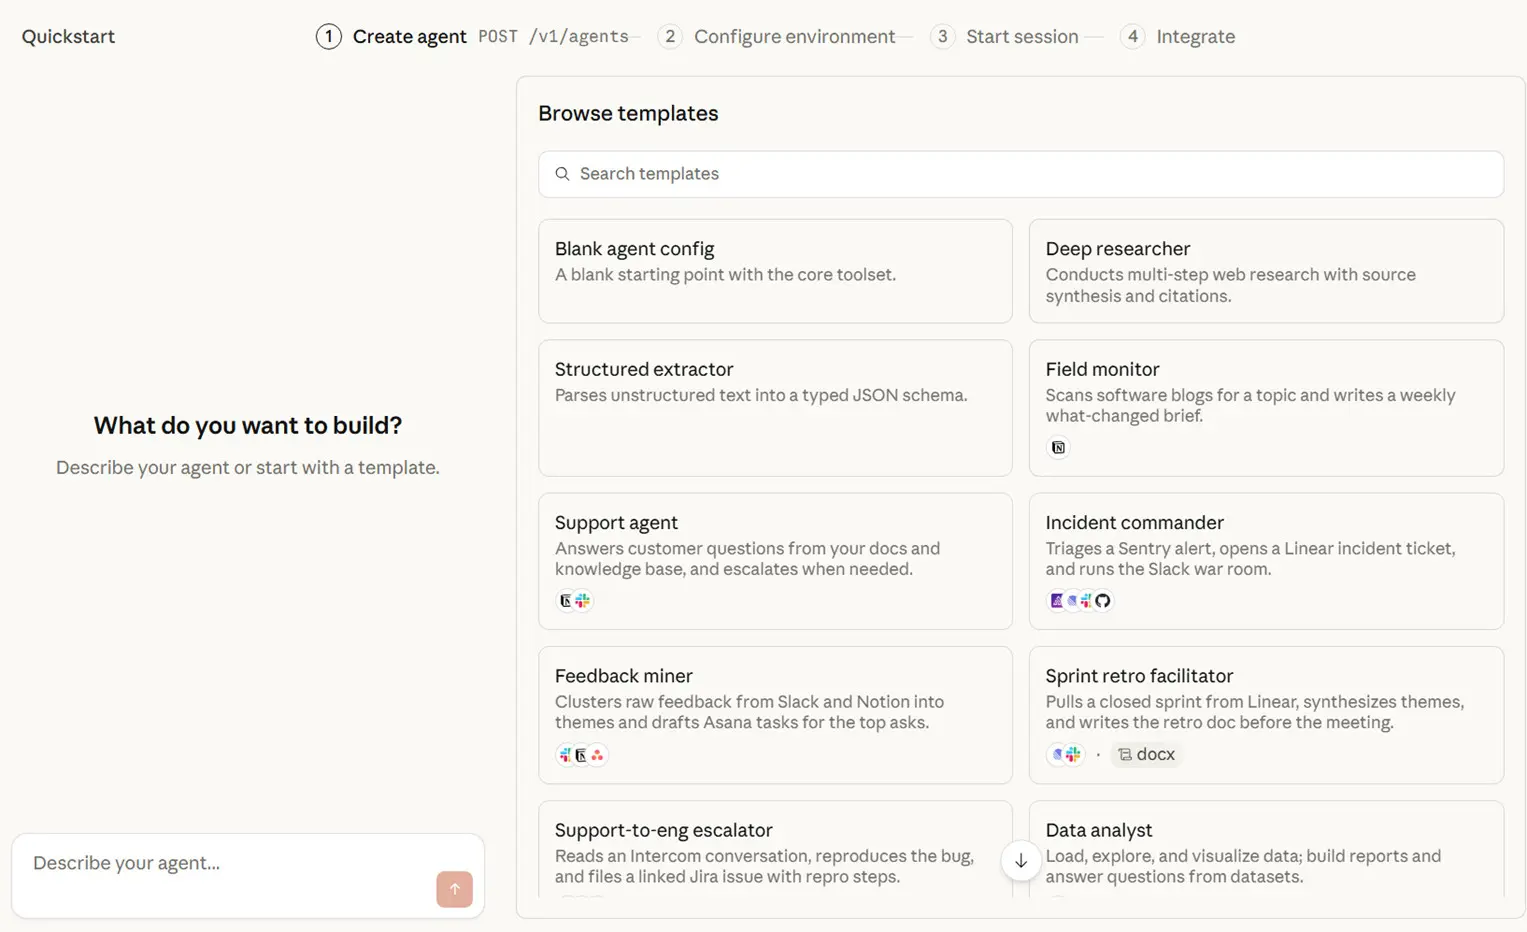The height and width of the screenshot is (932, 1527).
Task: Focus the Search templates field
Action: coord(1021,174)
